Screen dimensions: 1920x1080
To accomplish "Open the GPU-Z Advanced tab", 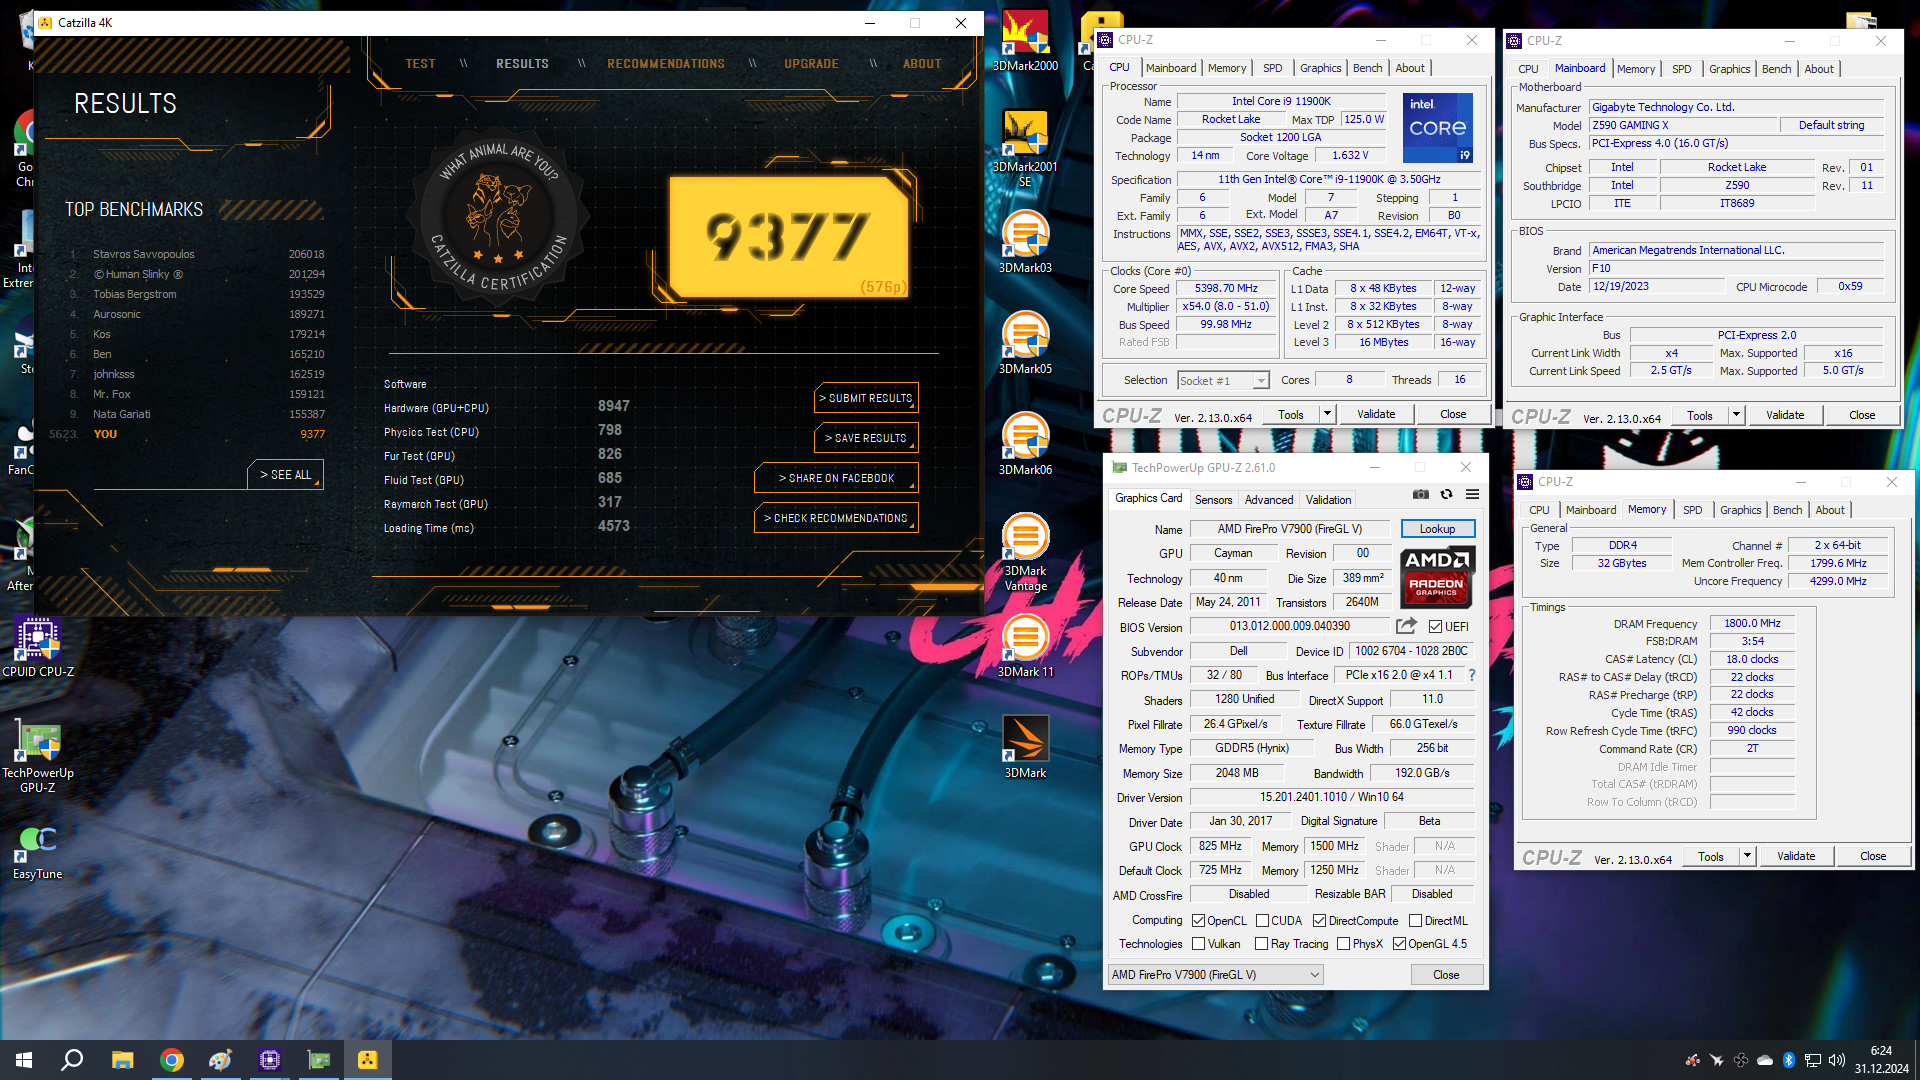I will [x=1269, y=500].
